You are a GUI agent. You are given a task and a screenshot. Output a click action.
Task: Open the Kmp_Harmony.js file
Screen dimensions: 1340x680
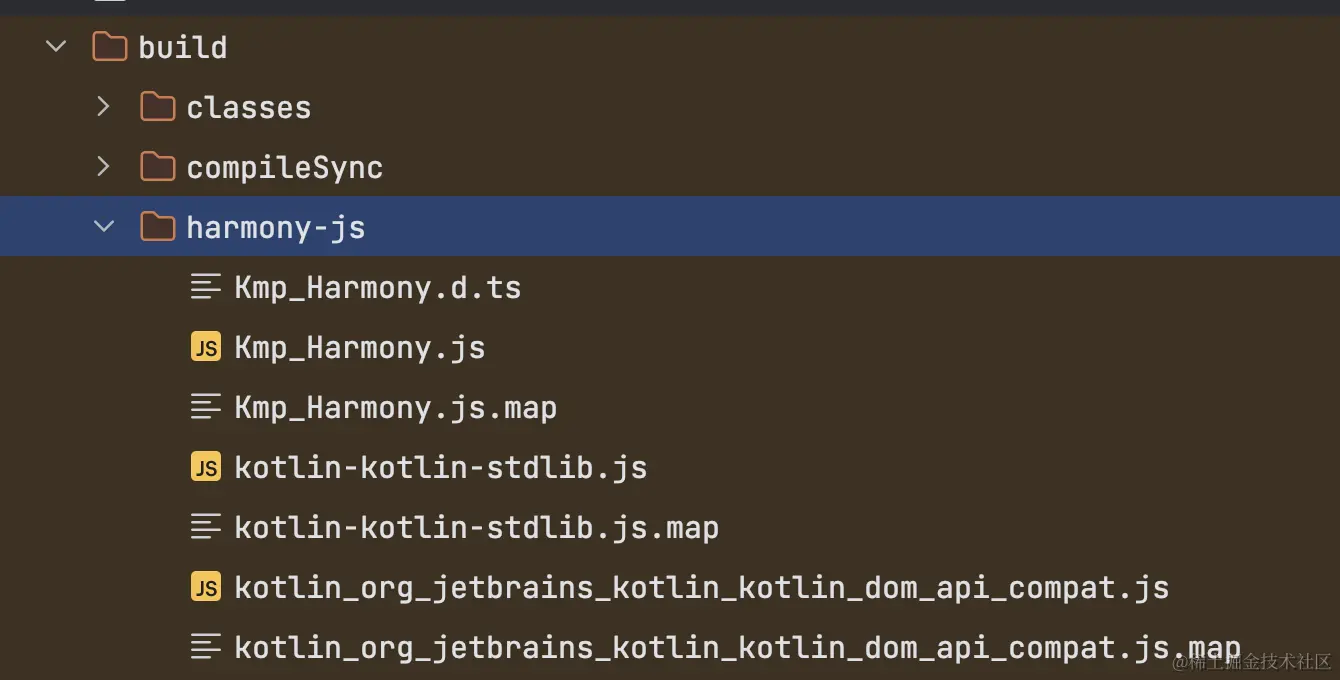360,348
